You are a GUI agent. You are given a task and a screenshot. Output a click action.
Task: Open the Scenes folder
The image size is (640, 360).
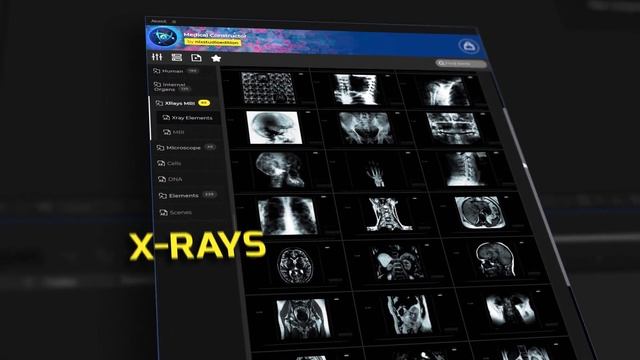tap(176, 212)
